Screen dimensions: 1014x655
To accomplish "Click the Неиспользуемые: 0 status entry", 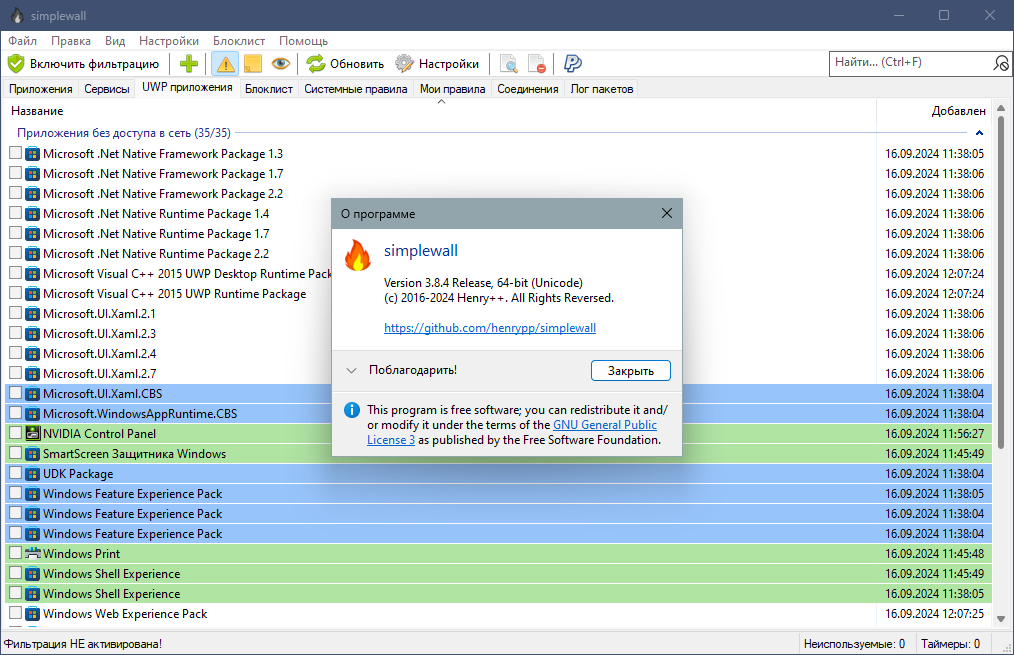I will point(854,644).
